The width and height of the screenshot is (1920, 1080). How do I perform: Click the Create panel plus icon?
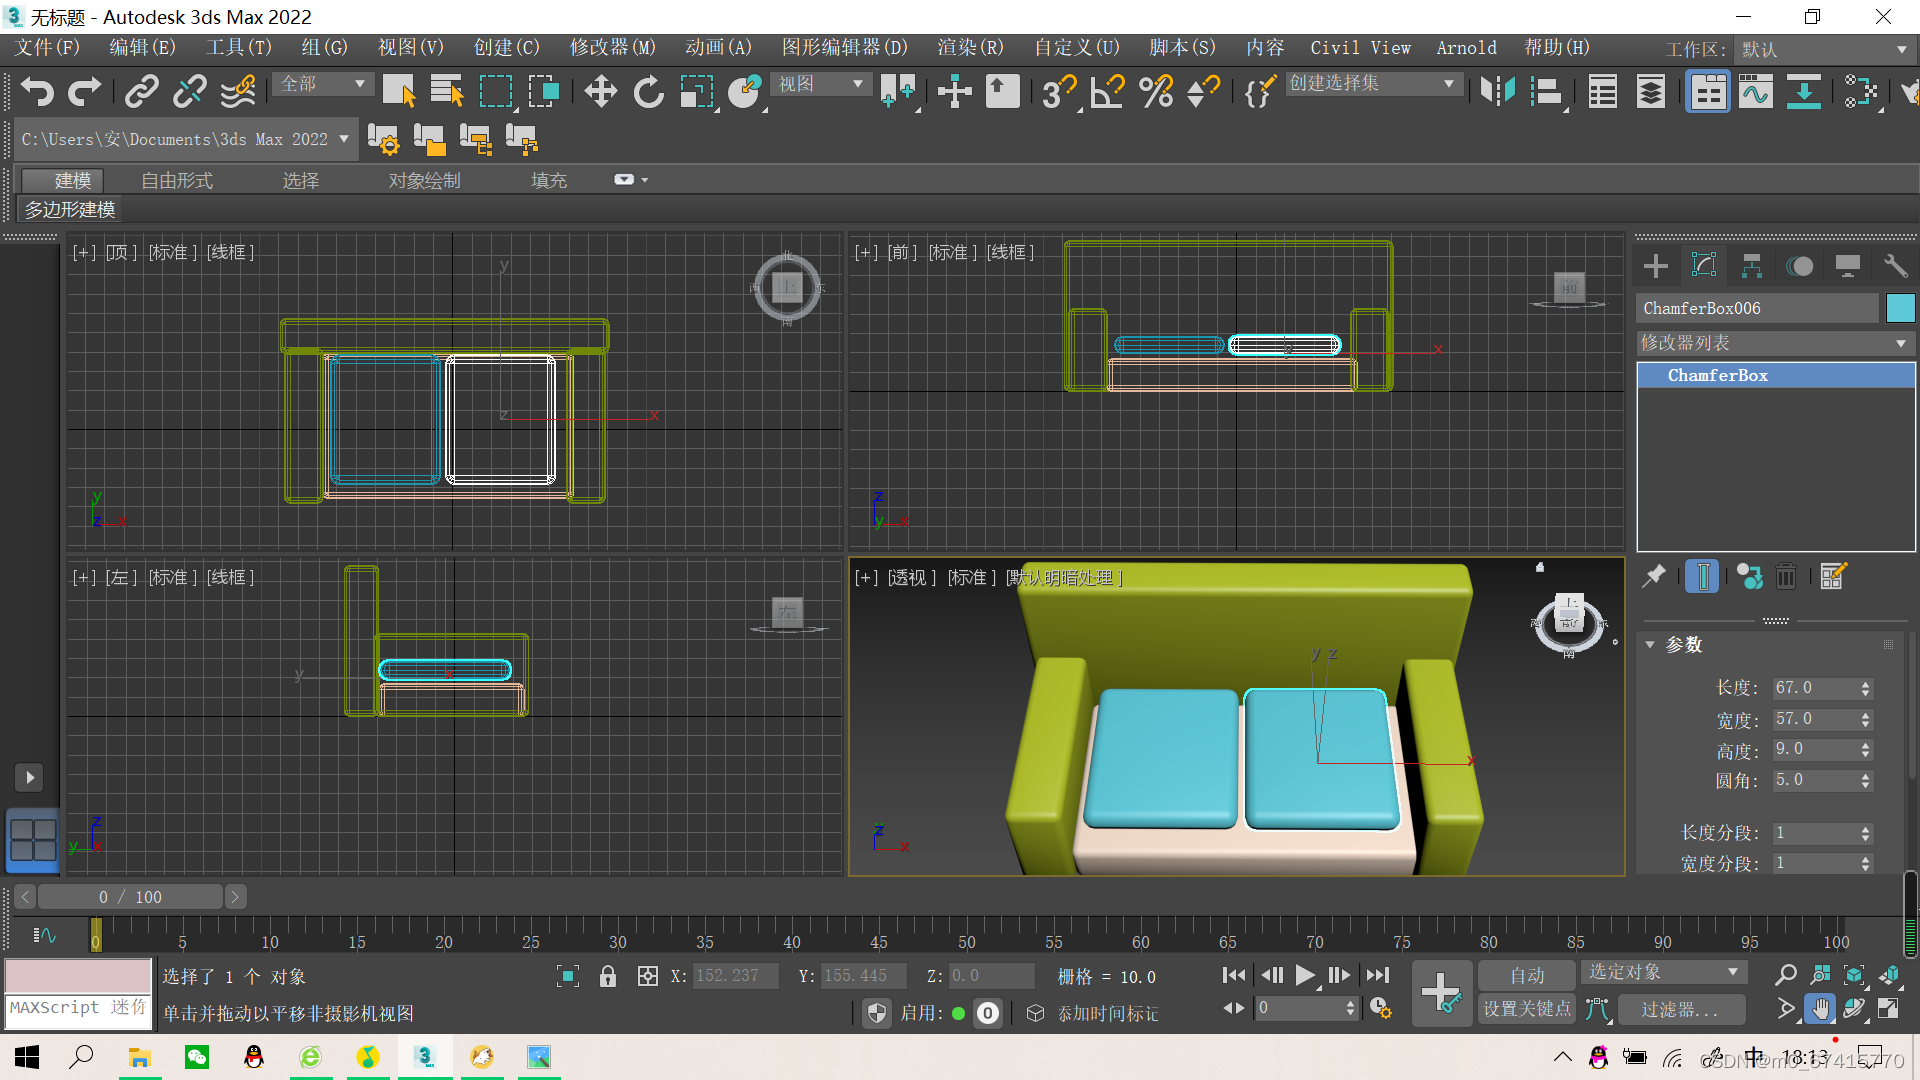pos(1656,266)
